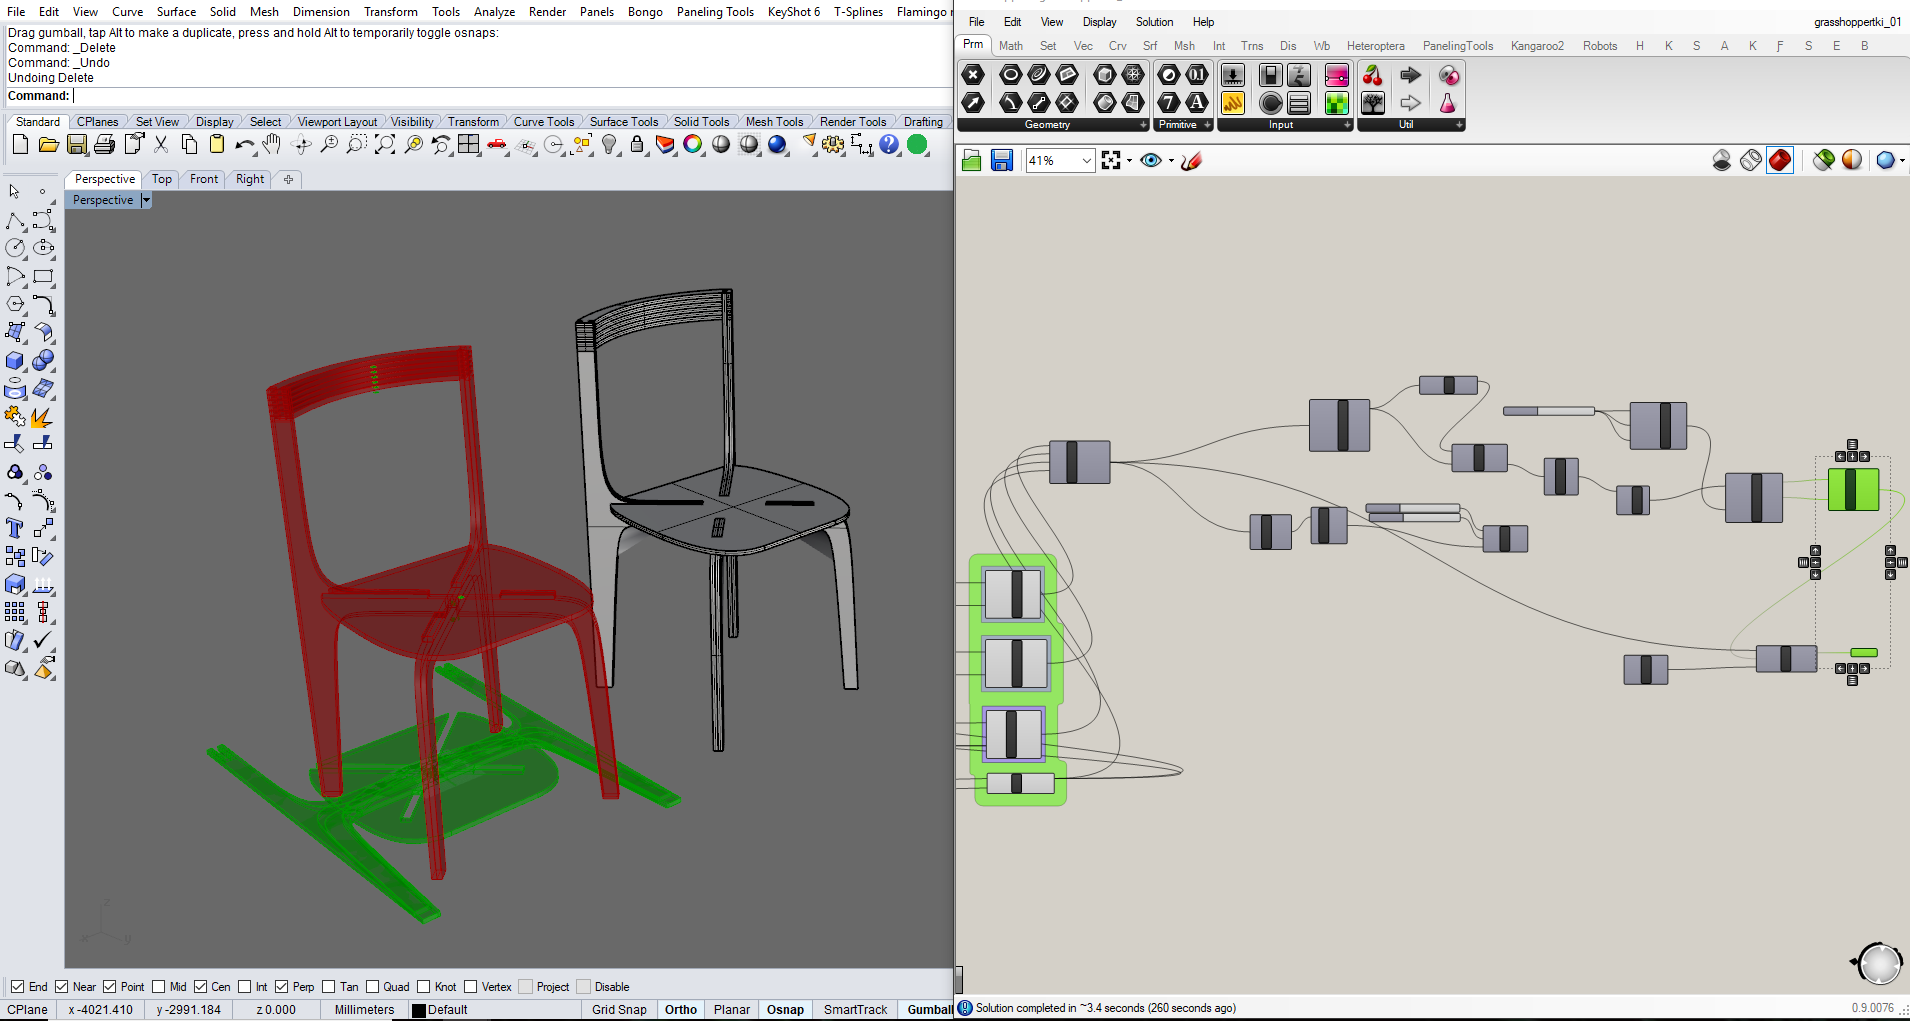
Task: Select the Cherry Picker icon in Util
Action: click(1373, 75)
